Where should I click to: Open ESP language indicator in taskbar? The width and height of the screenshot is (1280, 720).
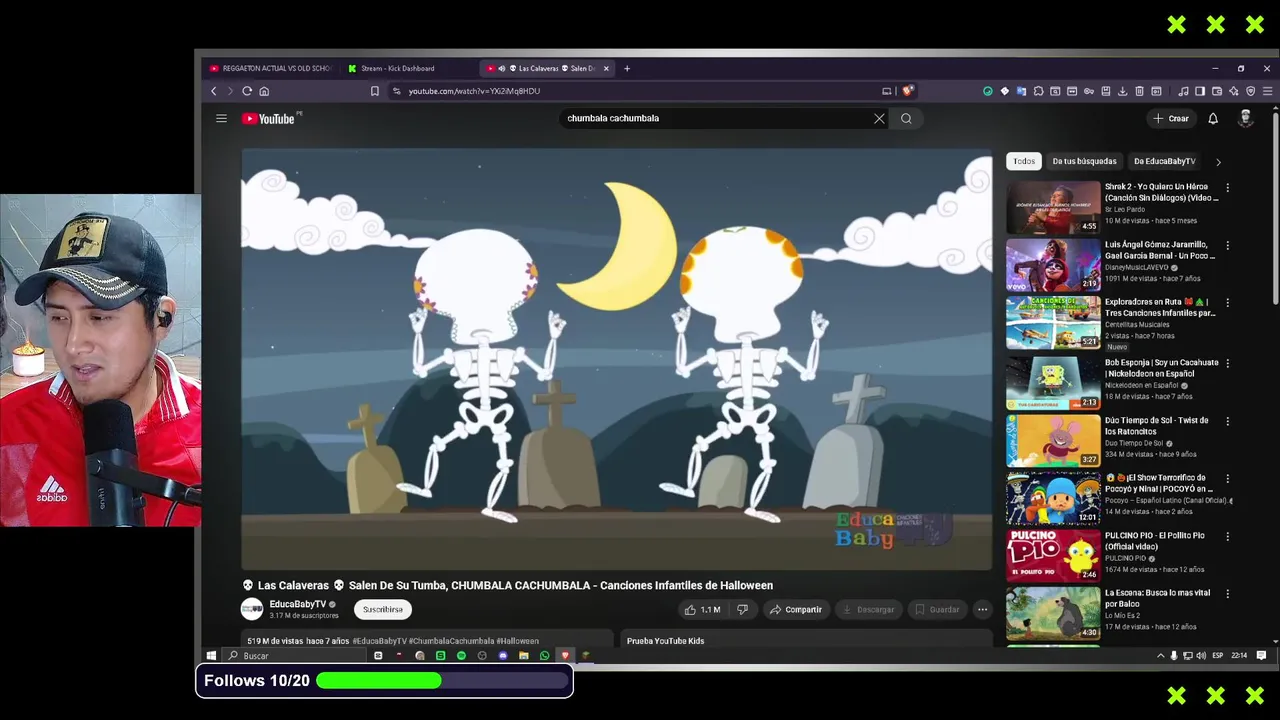click(x=1217, y=656)
